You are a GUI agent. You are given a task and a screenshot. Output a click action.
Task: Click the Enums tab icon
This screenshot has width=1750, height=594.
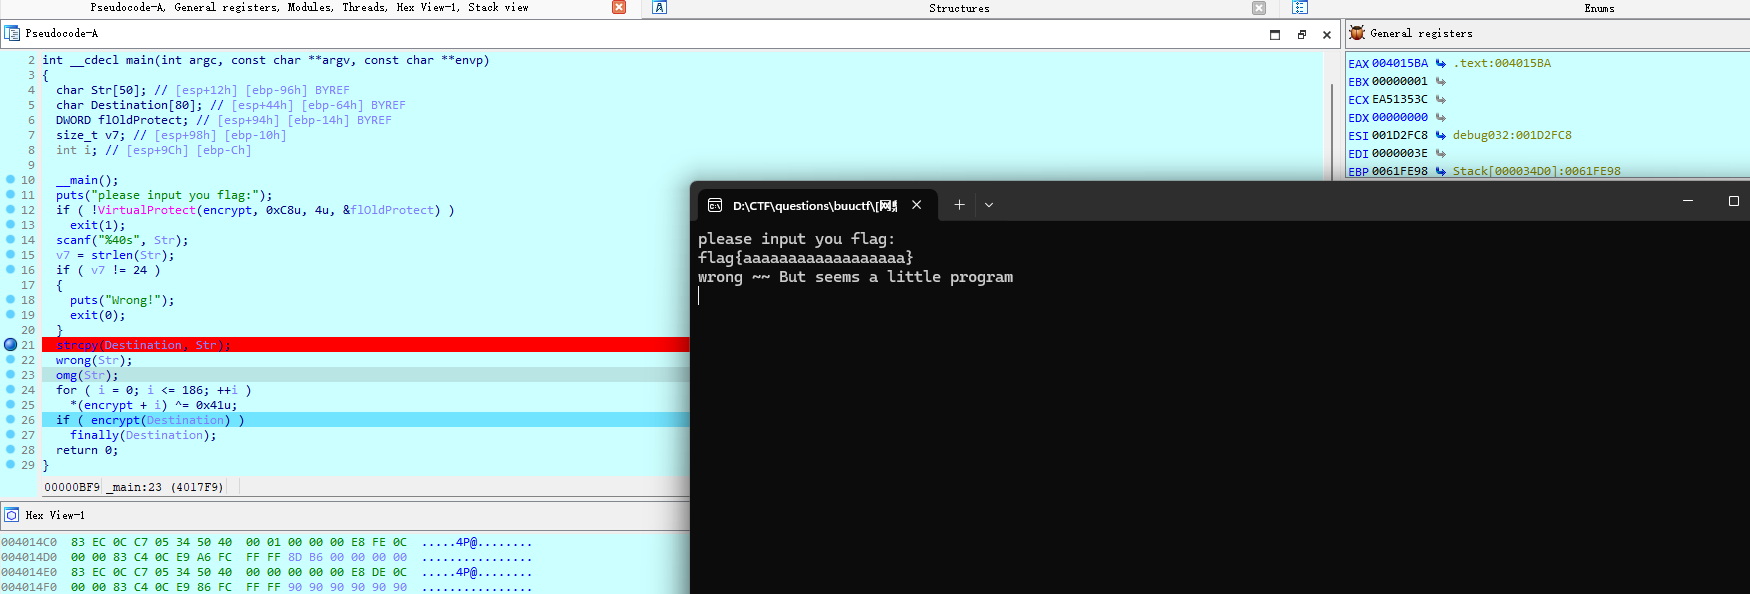click(x=1299, y=7)
